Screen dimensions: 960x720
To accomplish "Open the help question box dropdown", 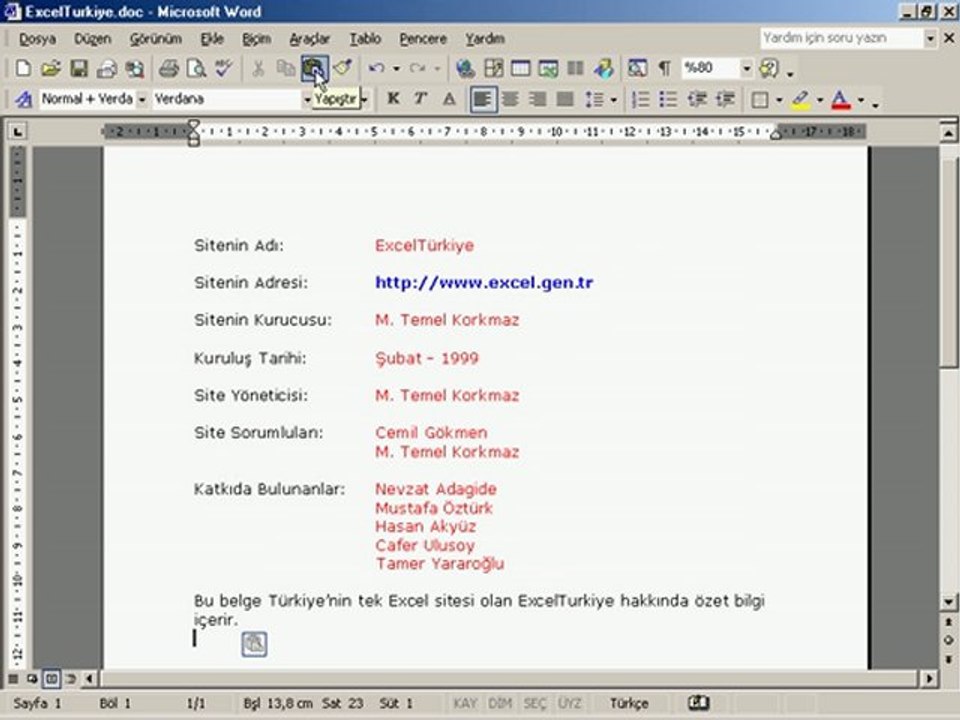I will click(930, 38).
